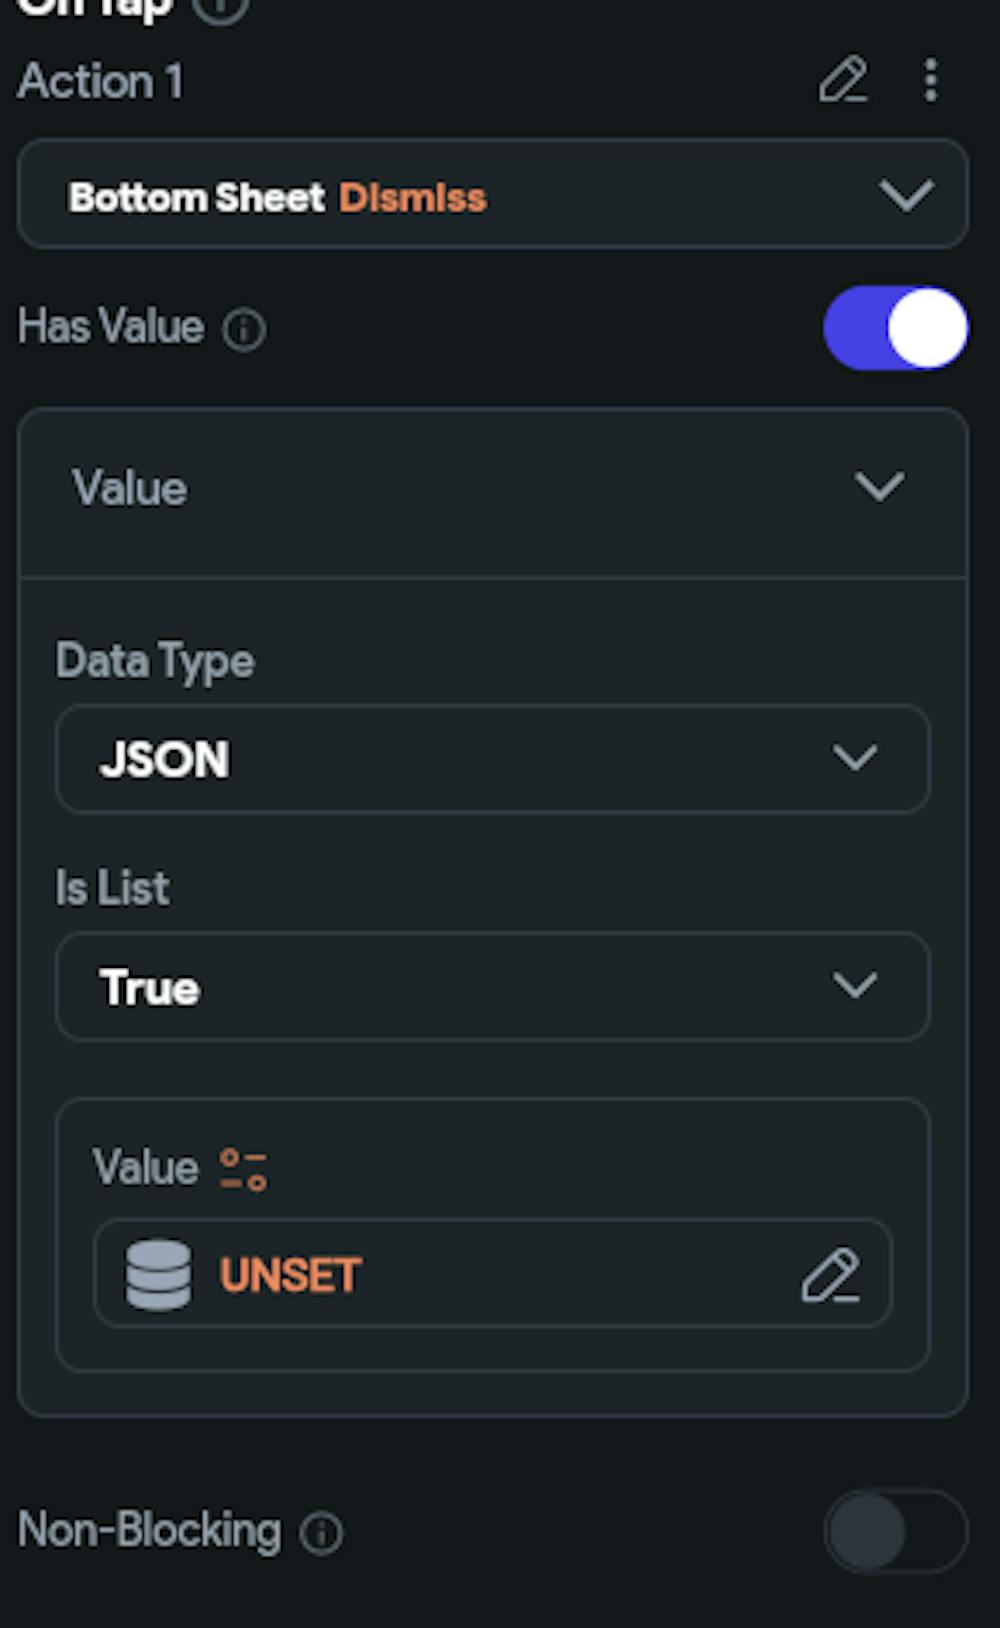The width and height of the screenshot is (1000, 1628).
Task: Open the Bottom Sheet Dismiss action dropdown
Action: pyautogui.click(x=492, y=195)
